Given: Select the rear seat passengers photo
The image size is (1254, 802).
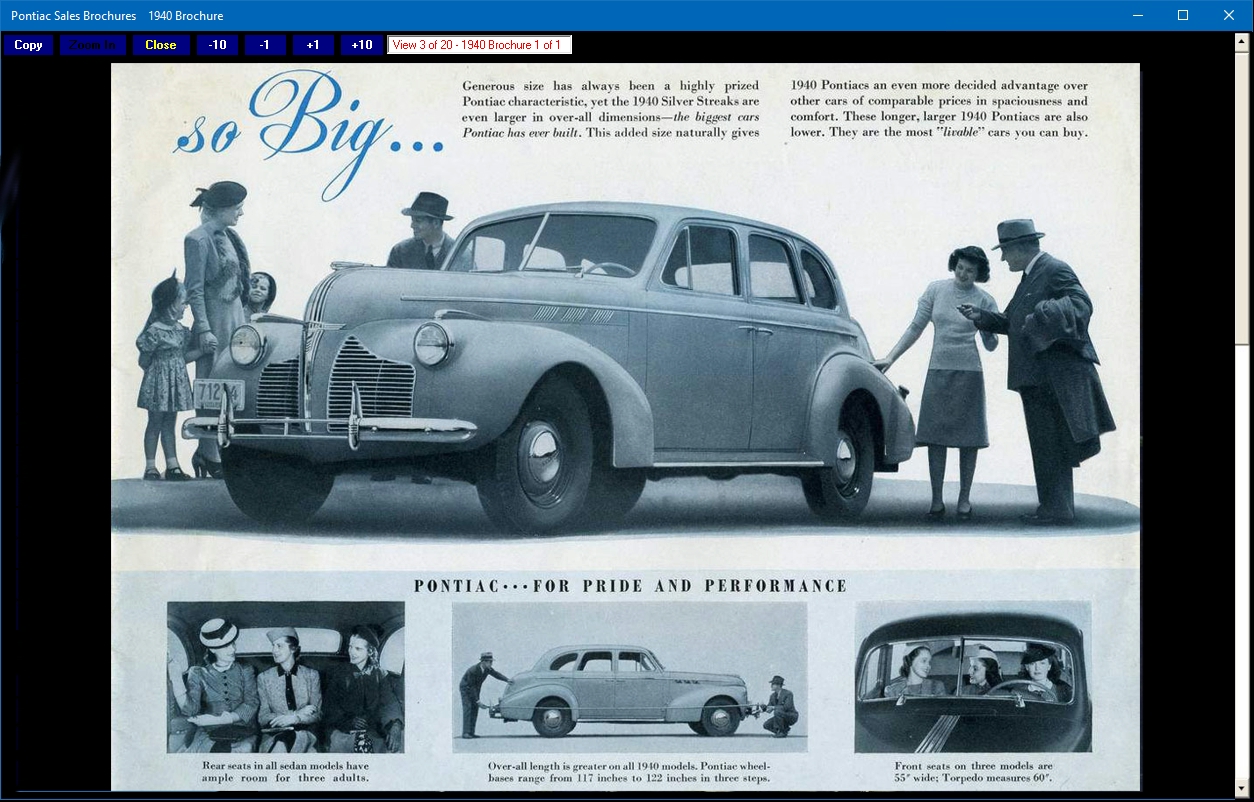Looking at the screenshot, I should click(286, 677).
